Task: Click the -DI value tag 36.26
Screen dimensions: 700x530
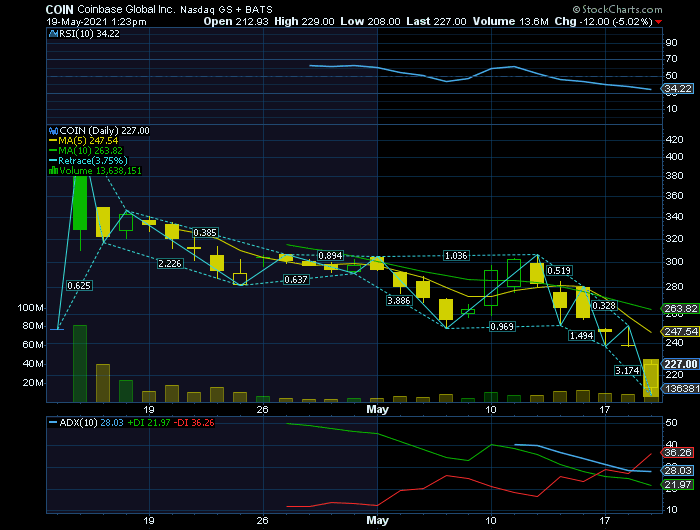Action: pos(678,452)
